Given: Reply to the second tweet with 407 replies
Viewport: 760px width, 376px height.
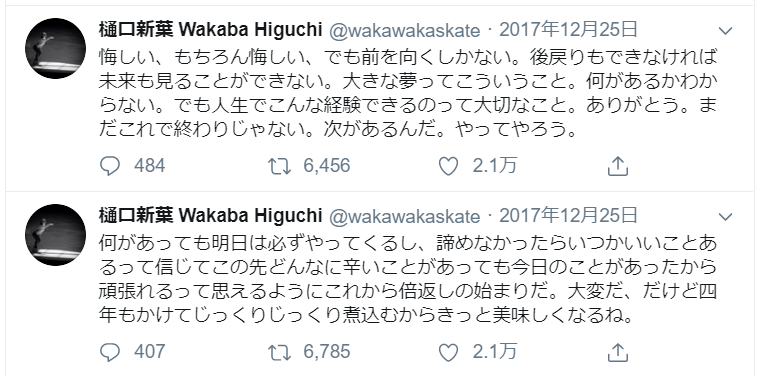Looking at the screenshot, I should coord(110,352).
